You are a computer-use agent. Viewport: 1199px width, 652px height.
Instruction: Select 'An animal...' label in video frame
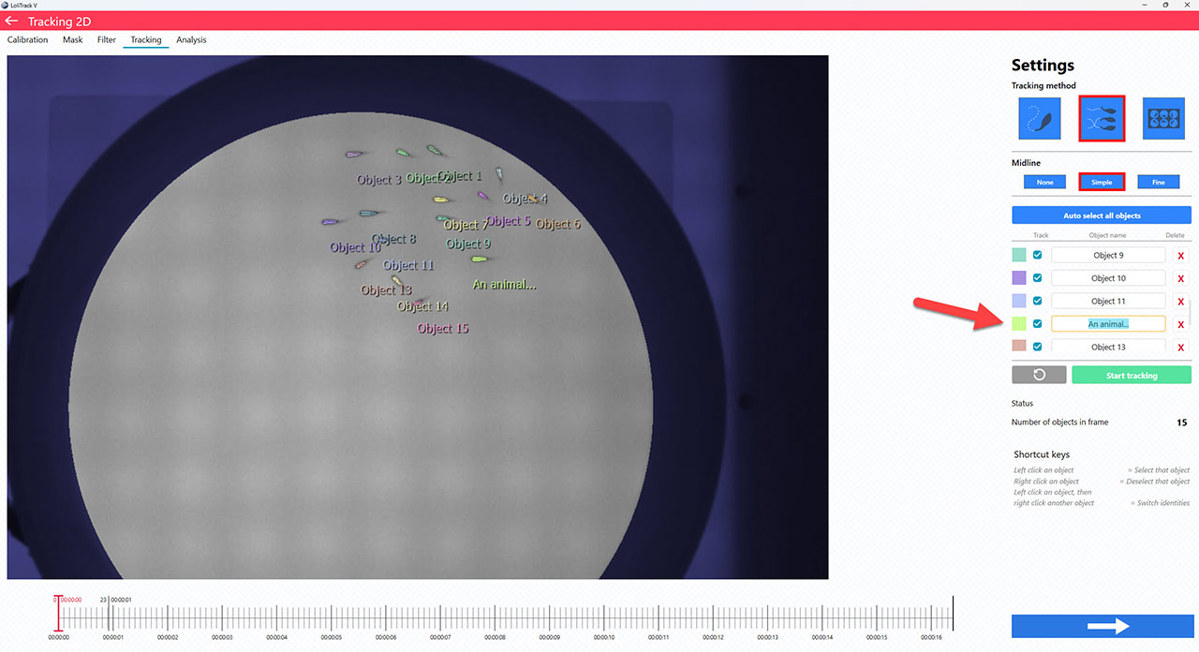pyautogui.click(x=504, y=284)
